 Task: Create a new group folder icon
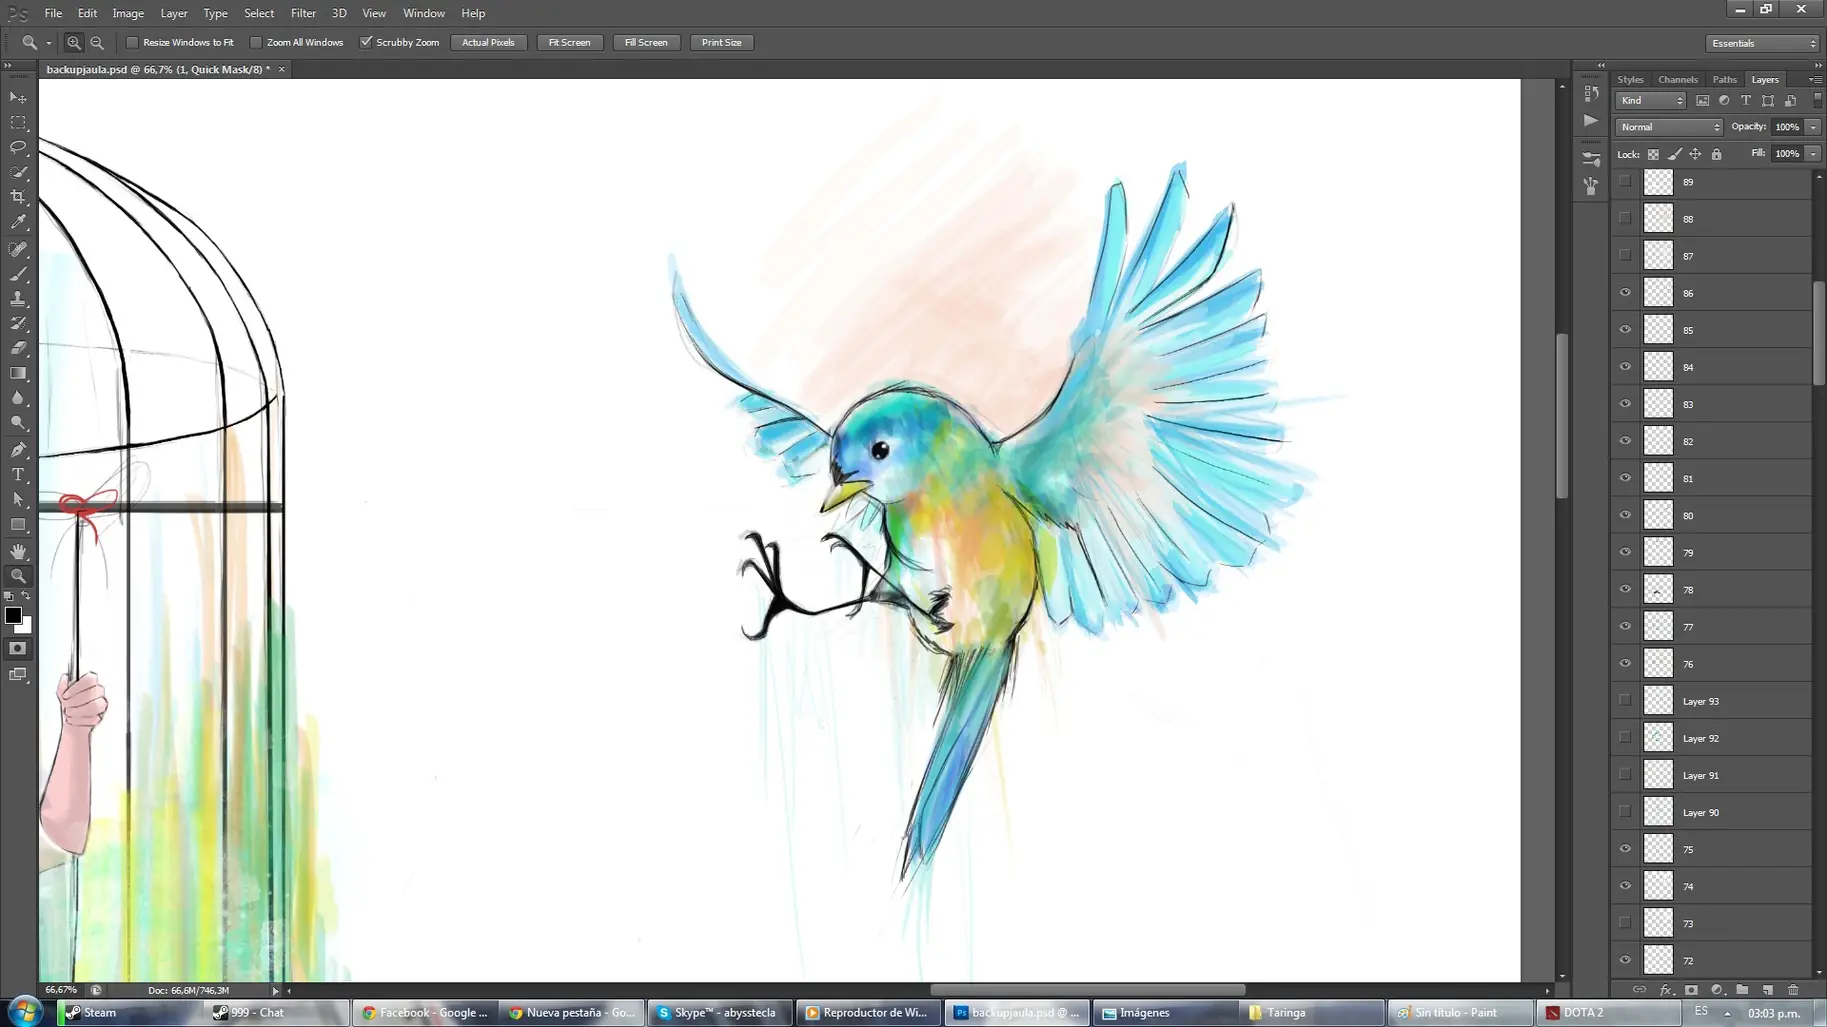click(x=1742, y=990)
